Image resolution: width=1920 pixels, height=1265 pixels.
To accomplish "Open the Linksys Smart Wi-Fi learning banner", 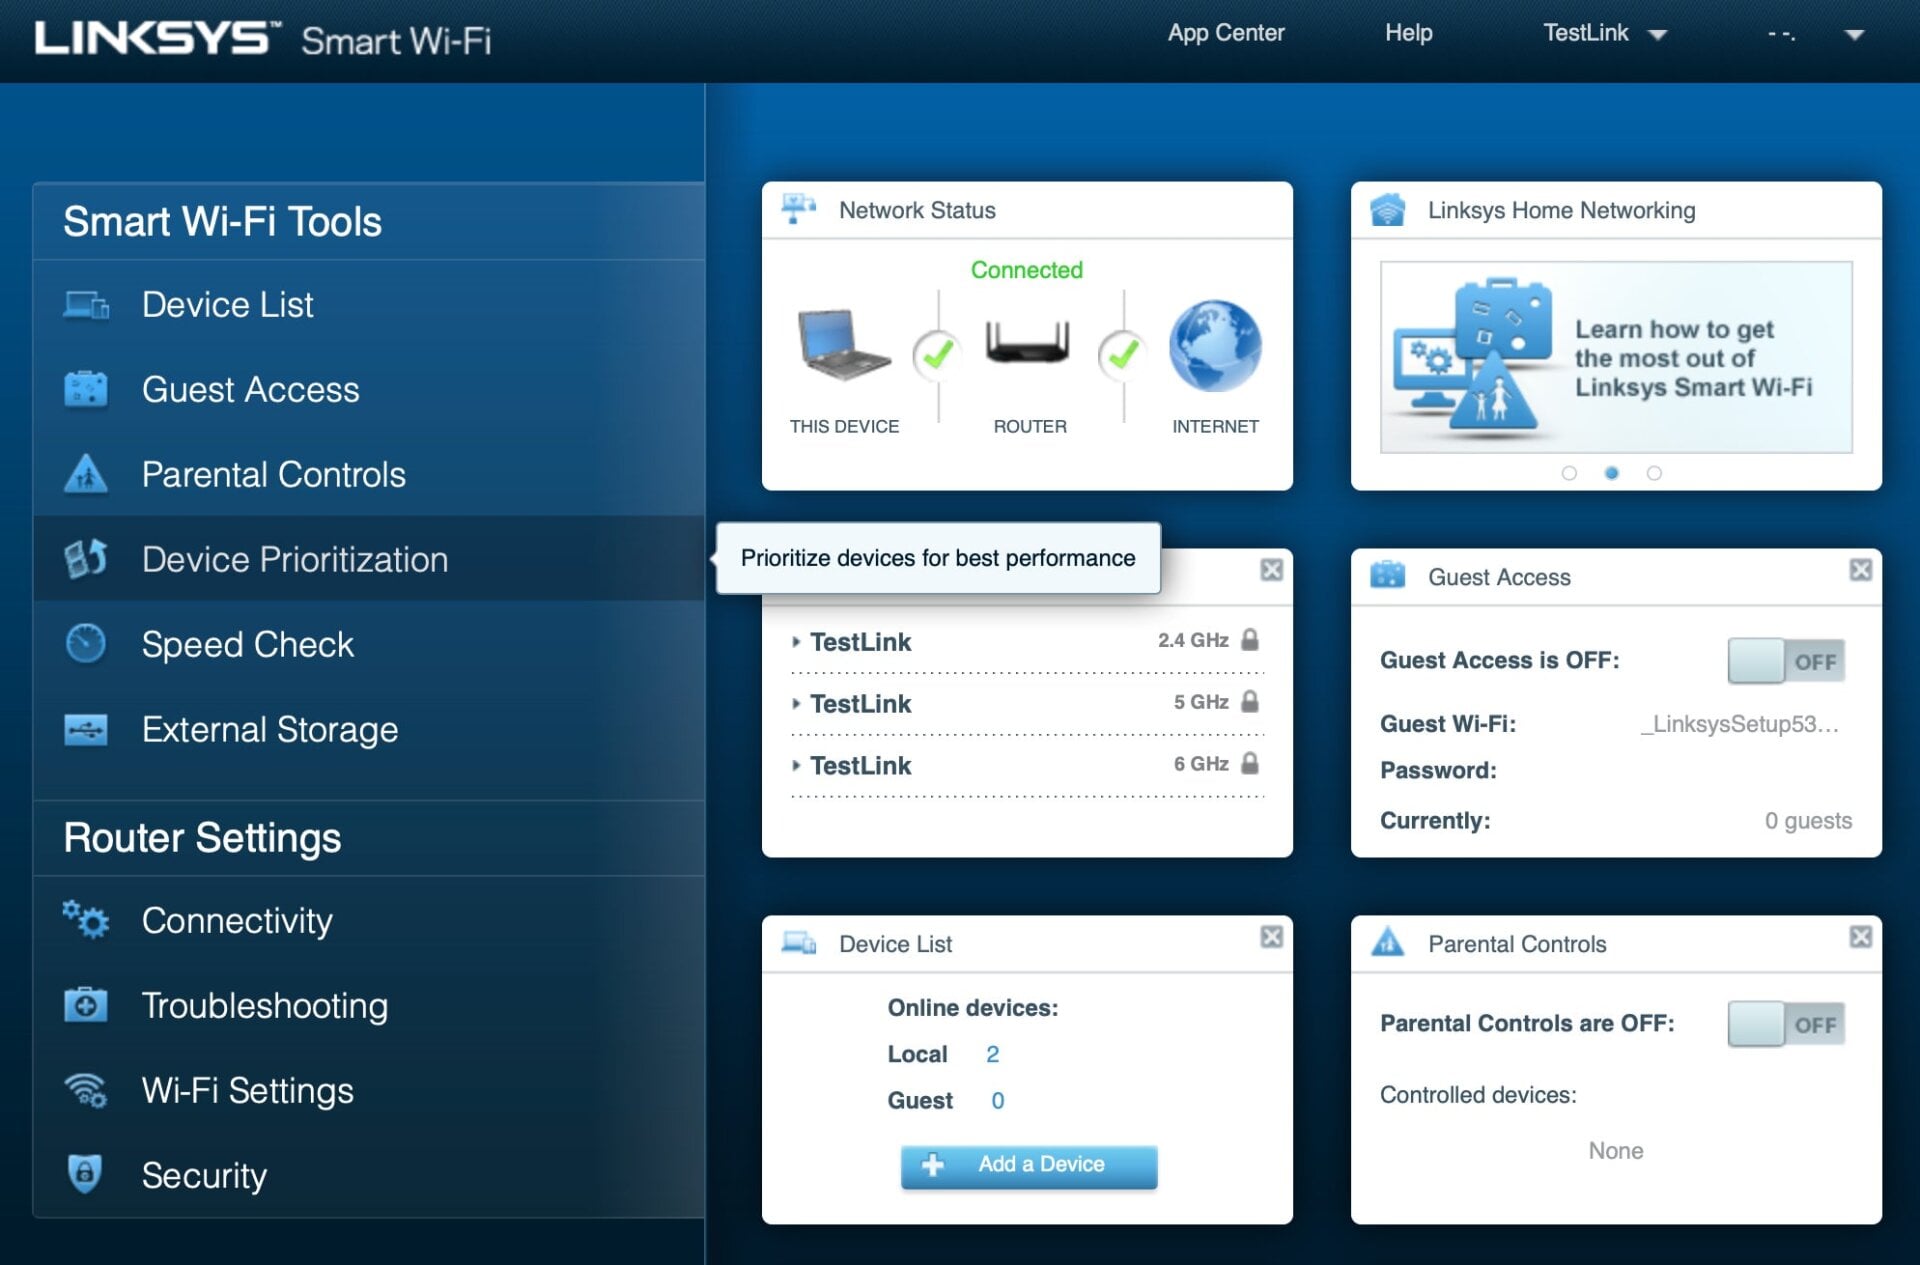I will [1615, 357].
